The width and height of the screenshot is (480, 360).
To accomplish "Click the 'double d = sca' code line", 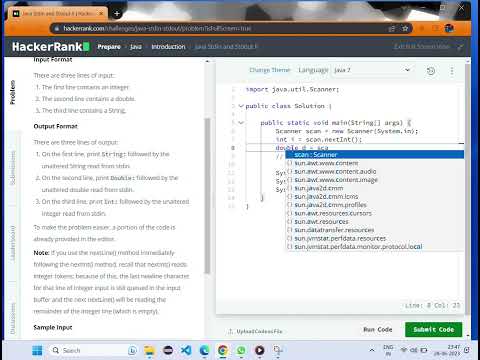I will (302, 148).
